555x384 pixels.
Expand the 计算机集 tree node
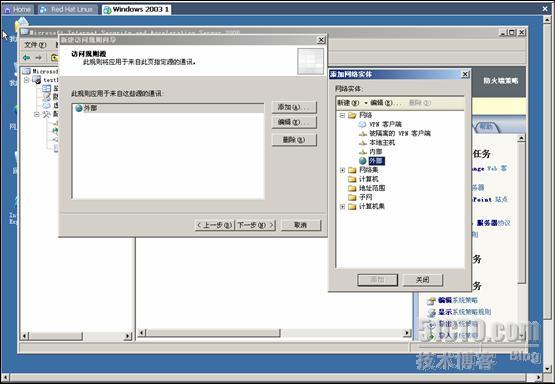pos(342,207)
